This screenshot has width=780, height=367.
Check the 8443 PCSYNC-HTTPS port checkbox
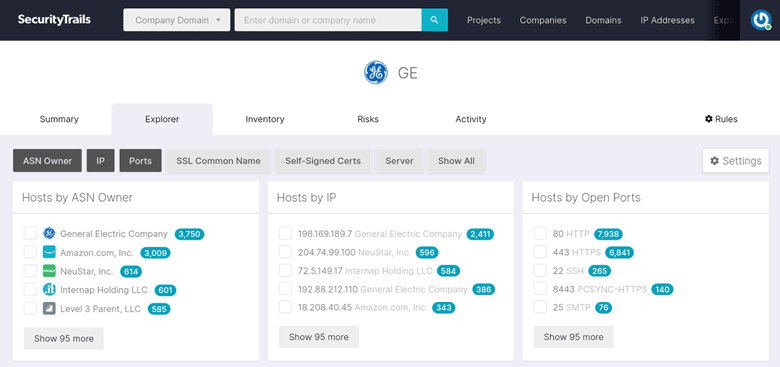point(540,289)
